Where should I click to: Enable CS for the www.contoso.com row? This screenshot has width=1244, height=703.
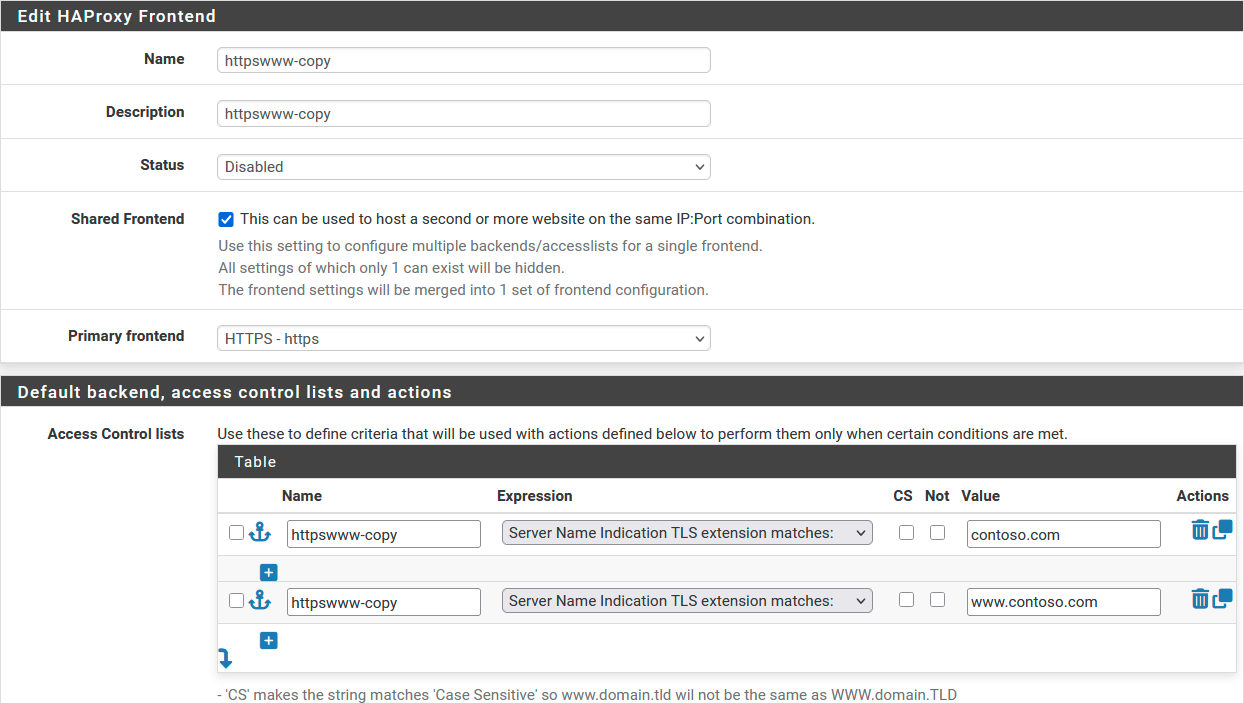click(x=906, y=600)
